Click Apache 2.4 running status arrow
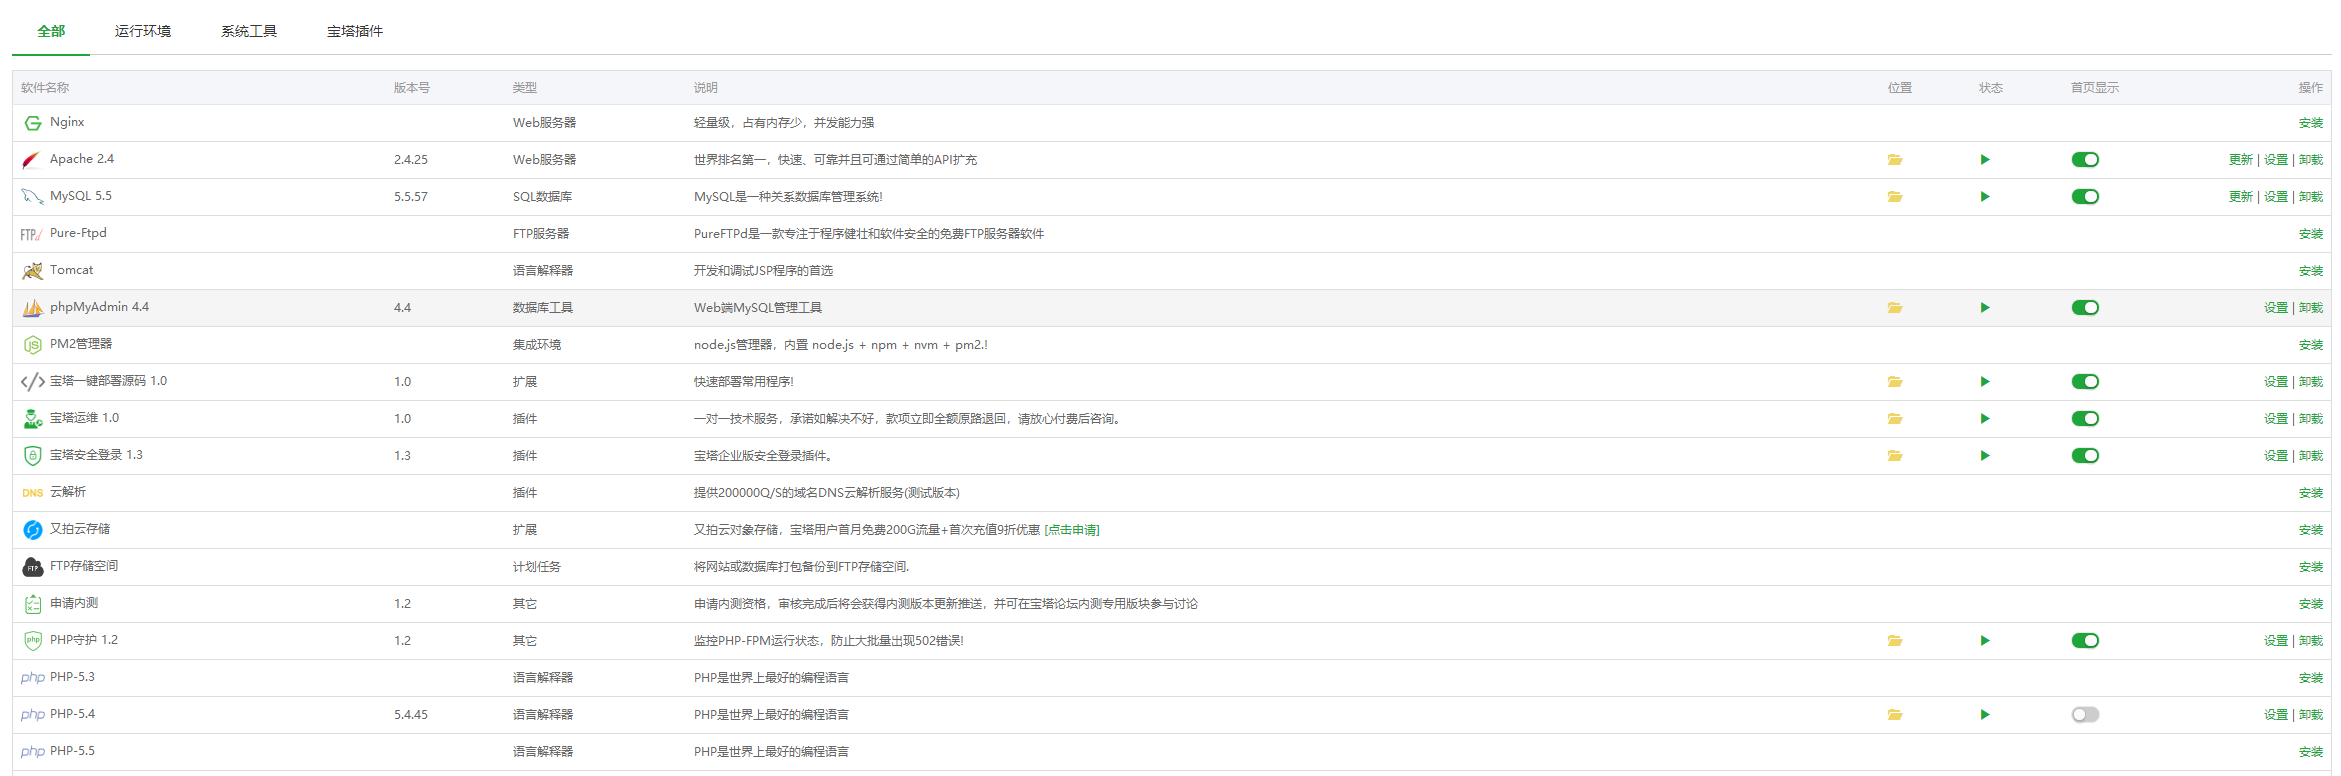 (x=1985, y=160)
